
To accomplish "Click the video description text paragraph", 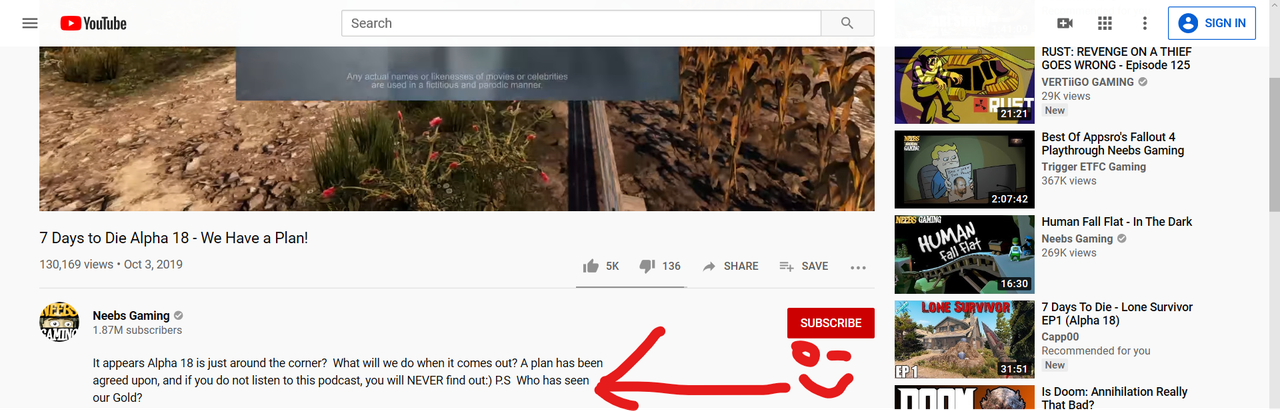I will 347,380.
